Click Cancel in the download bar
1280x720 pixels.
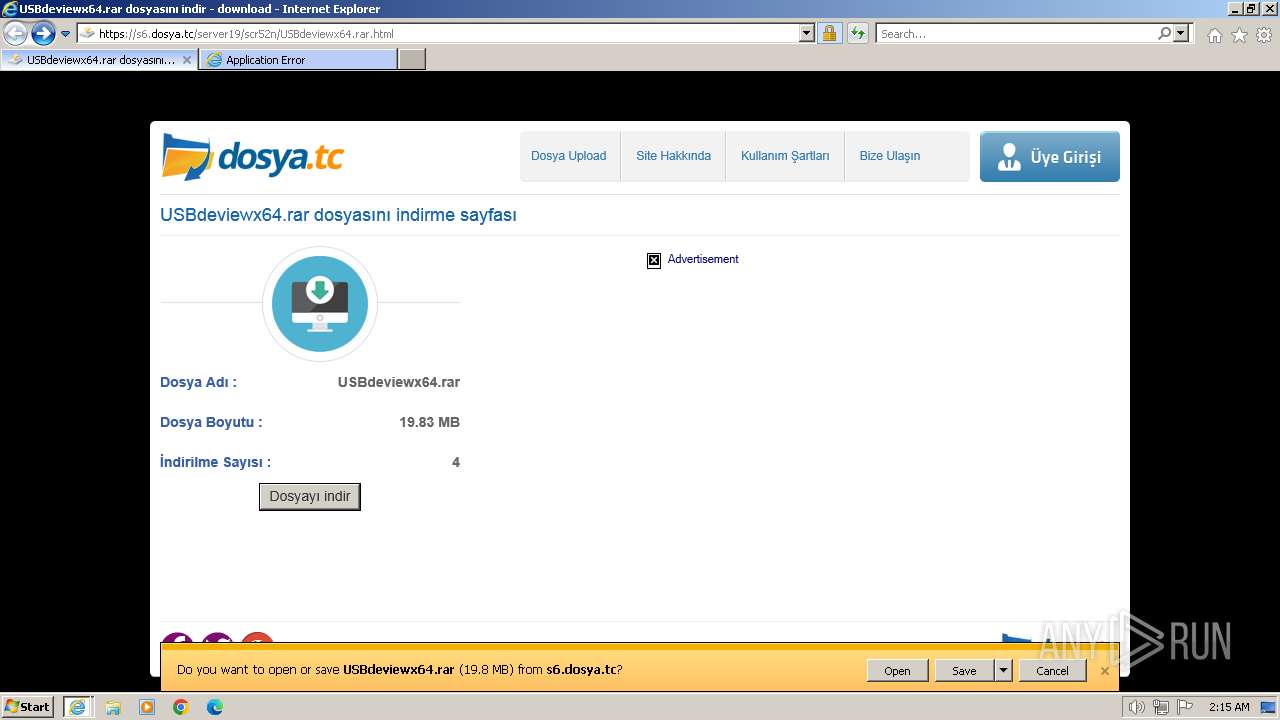click(1052, 671)
